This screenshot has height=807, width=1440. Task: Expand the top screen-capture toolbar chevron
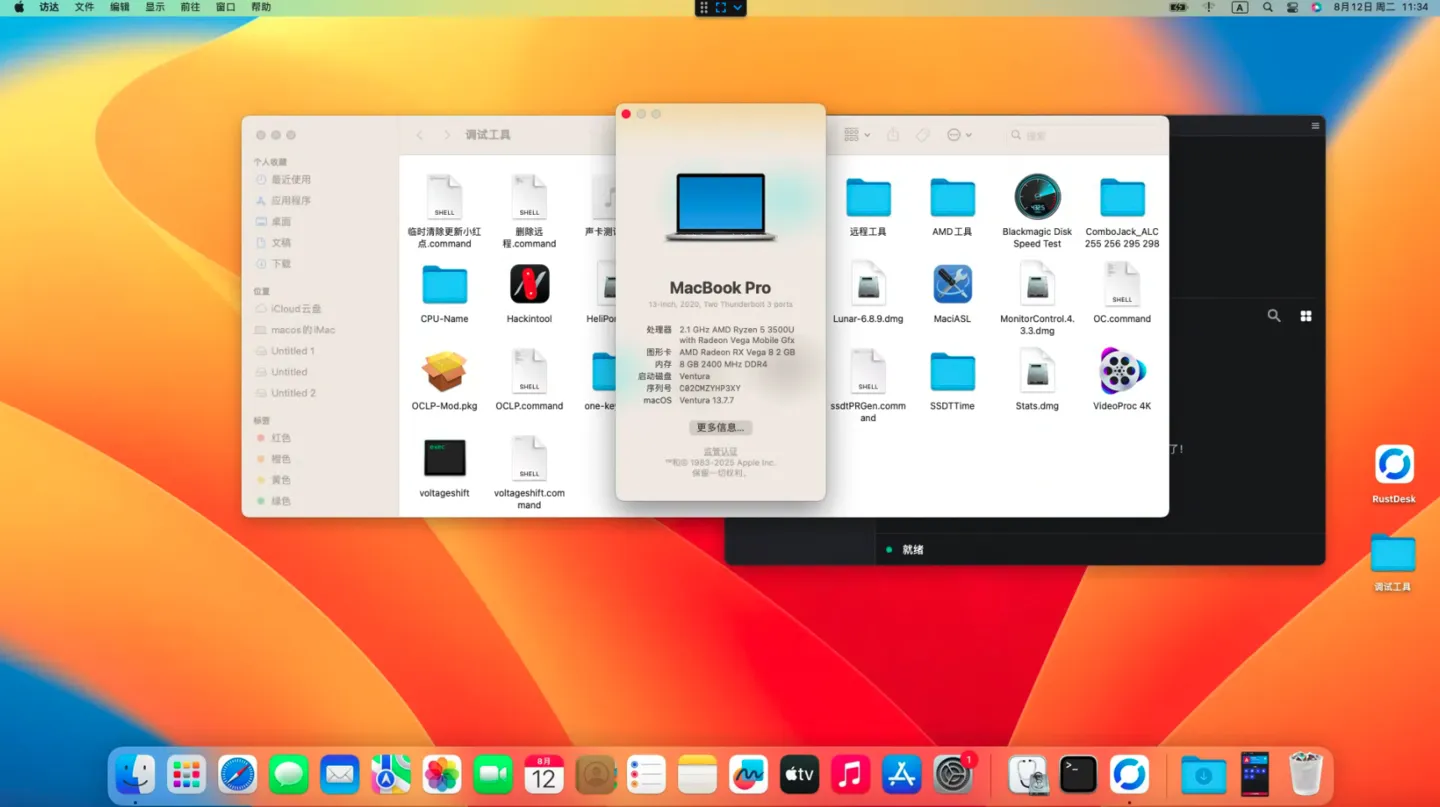pos(738,7)
